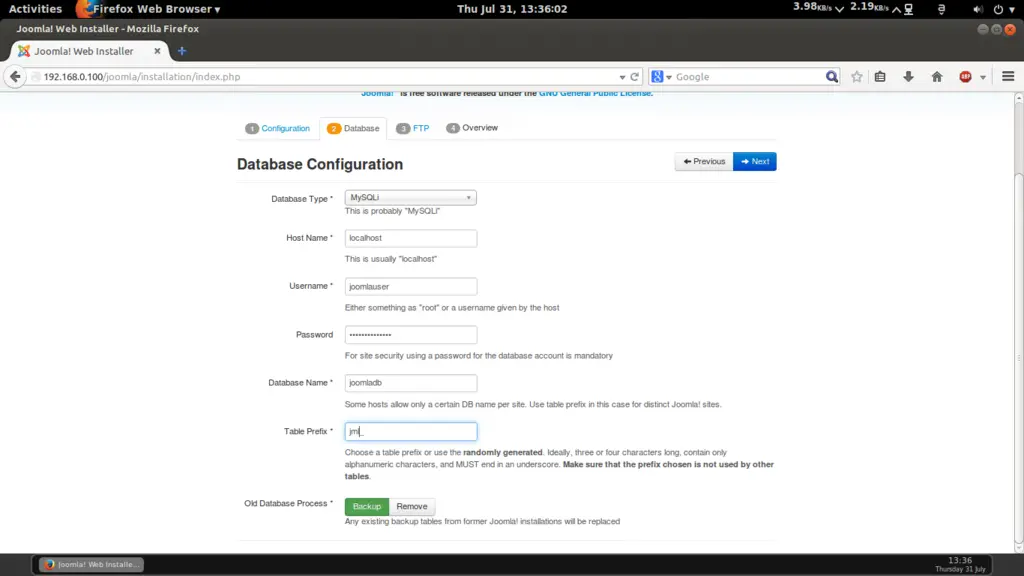Open the Firefox Web Browser app menu
Screen dimensions: 1024x576
tap(148, 9)
